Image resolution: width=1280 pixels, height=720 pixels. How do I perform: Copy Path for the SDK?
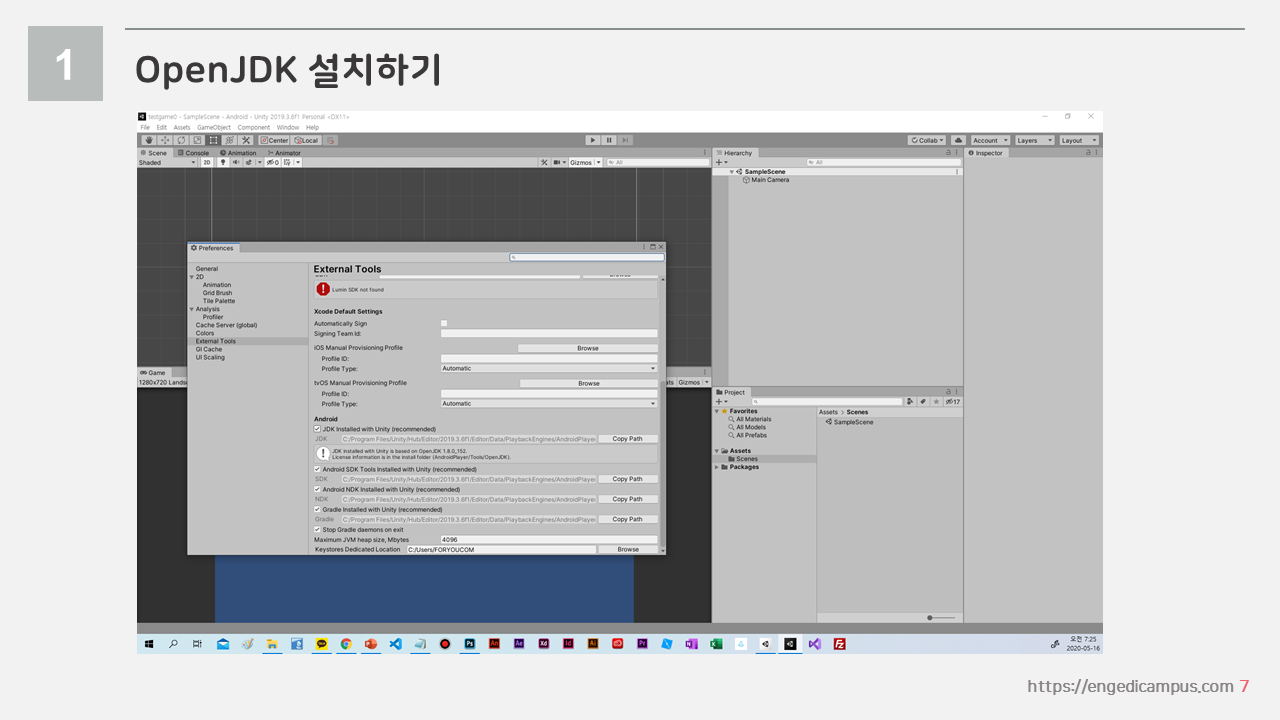pos(628,479)
